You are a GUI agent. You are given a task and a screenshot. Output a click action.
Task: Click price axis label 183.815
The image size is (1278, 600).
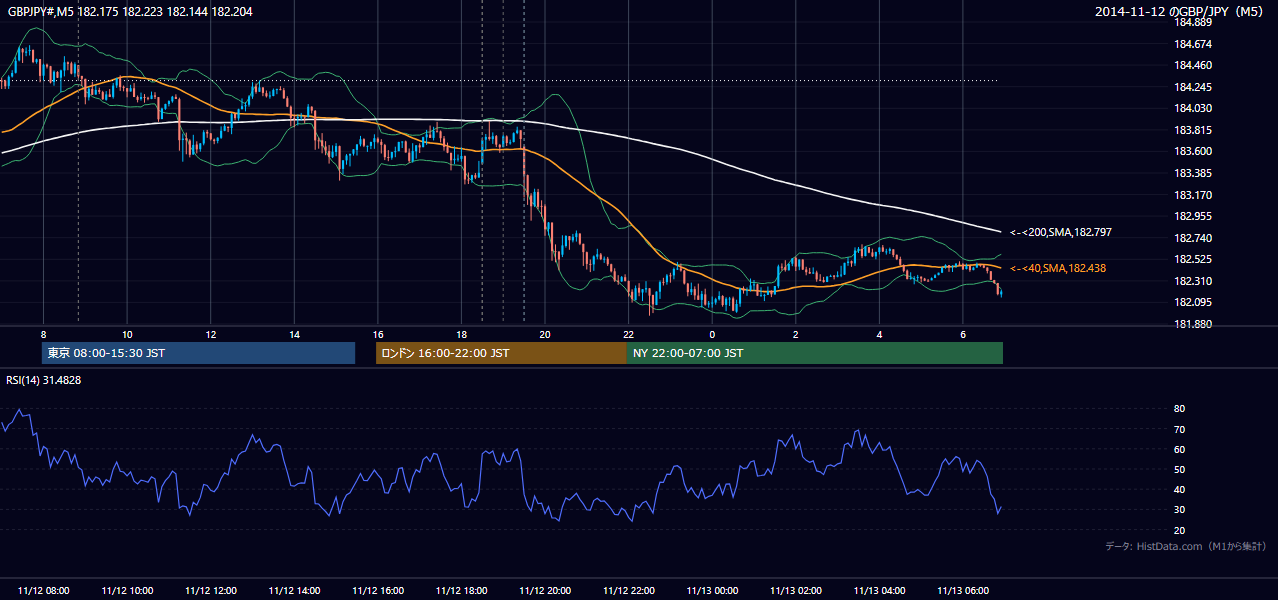click(1192, 130)
